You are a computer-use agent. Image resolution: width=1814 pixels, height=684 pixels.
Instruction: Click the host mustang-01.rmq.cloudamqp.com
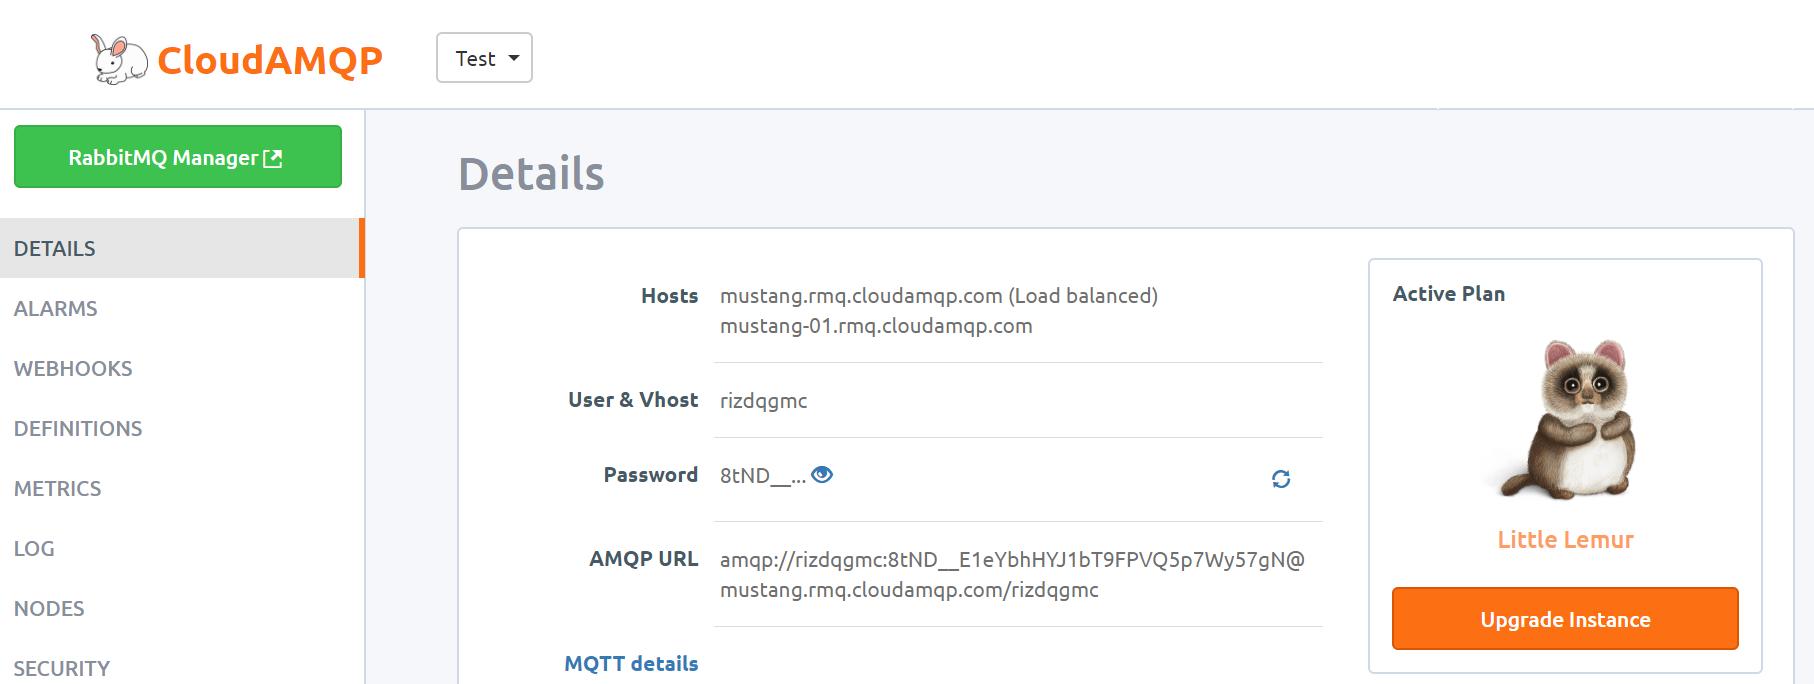(876, 326)
